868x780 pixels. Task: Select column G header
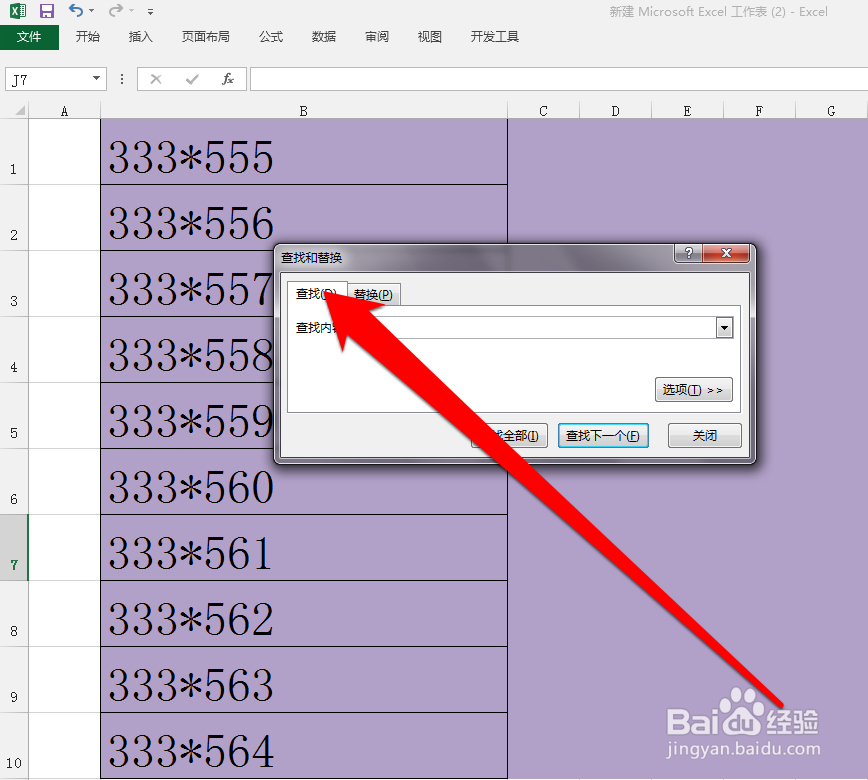(x=831, y=111)
